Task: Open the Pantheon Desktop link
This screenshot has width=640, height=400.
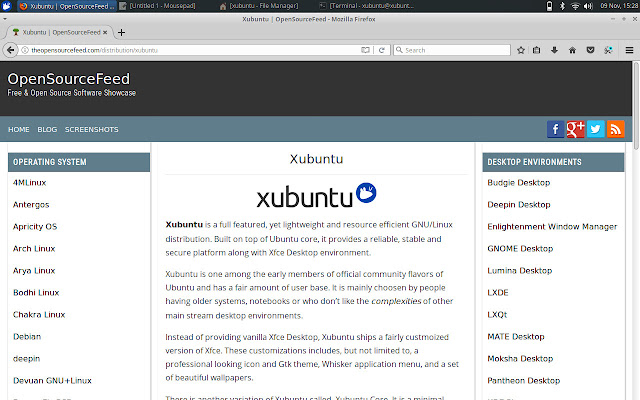Action: (524, 381)
